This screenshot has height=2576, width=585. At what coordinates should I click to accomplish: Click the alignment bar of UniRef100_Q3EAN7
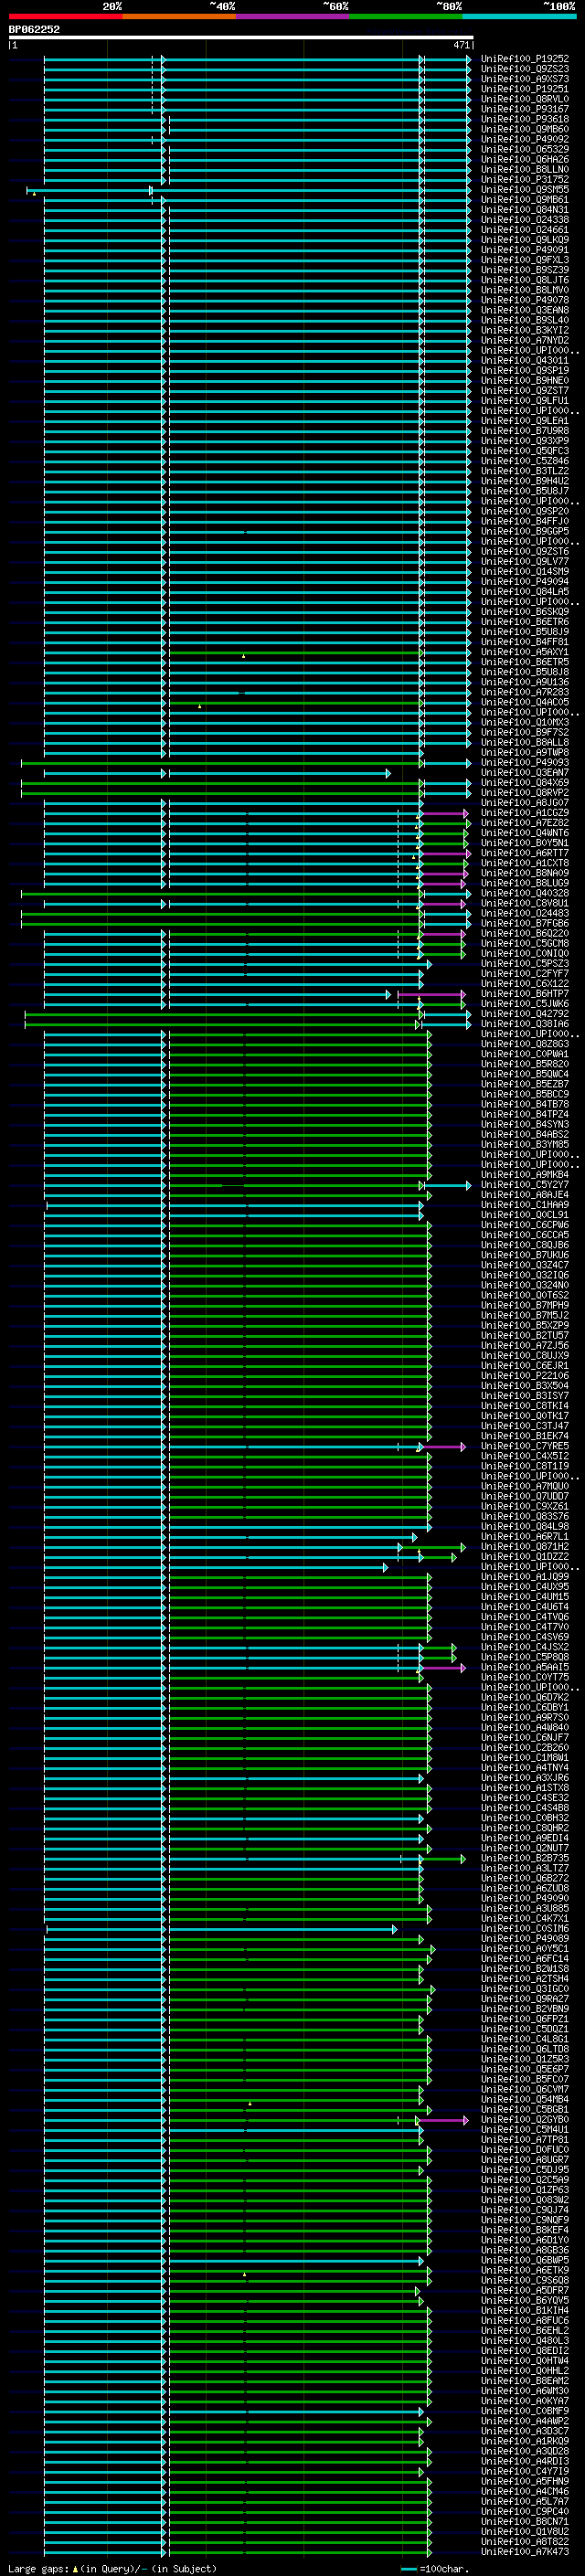217,773
